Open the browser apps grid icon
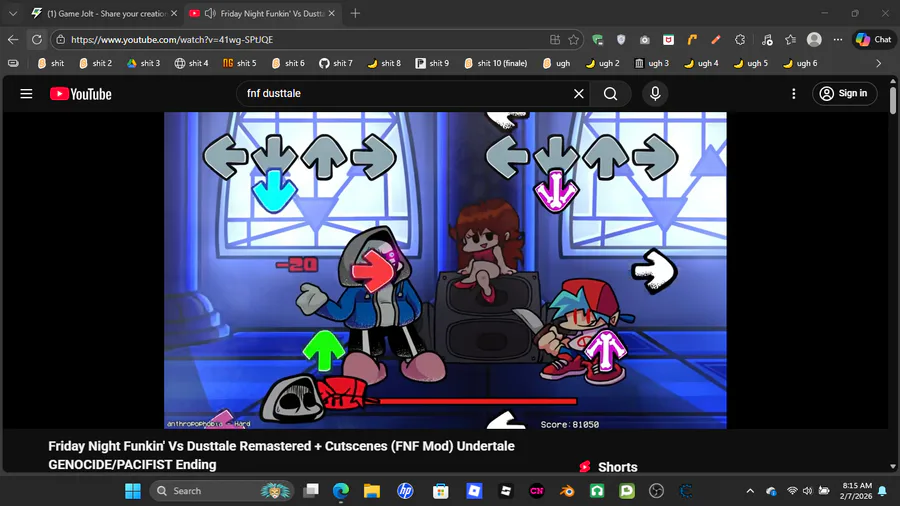The width and height of the screenshot is (900, 506). click(555, 40)
